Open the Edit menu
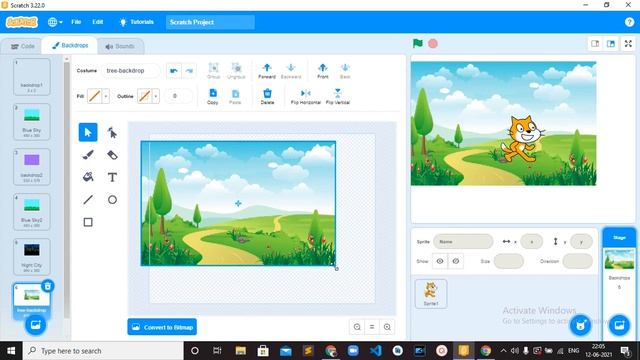Image resolution: width=640 pixels, height=360 pixels. click(x=98, y=22)
